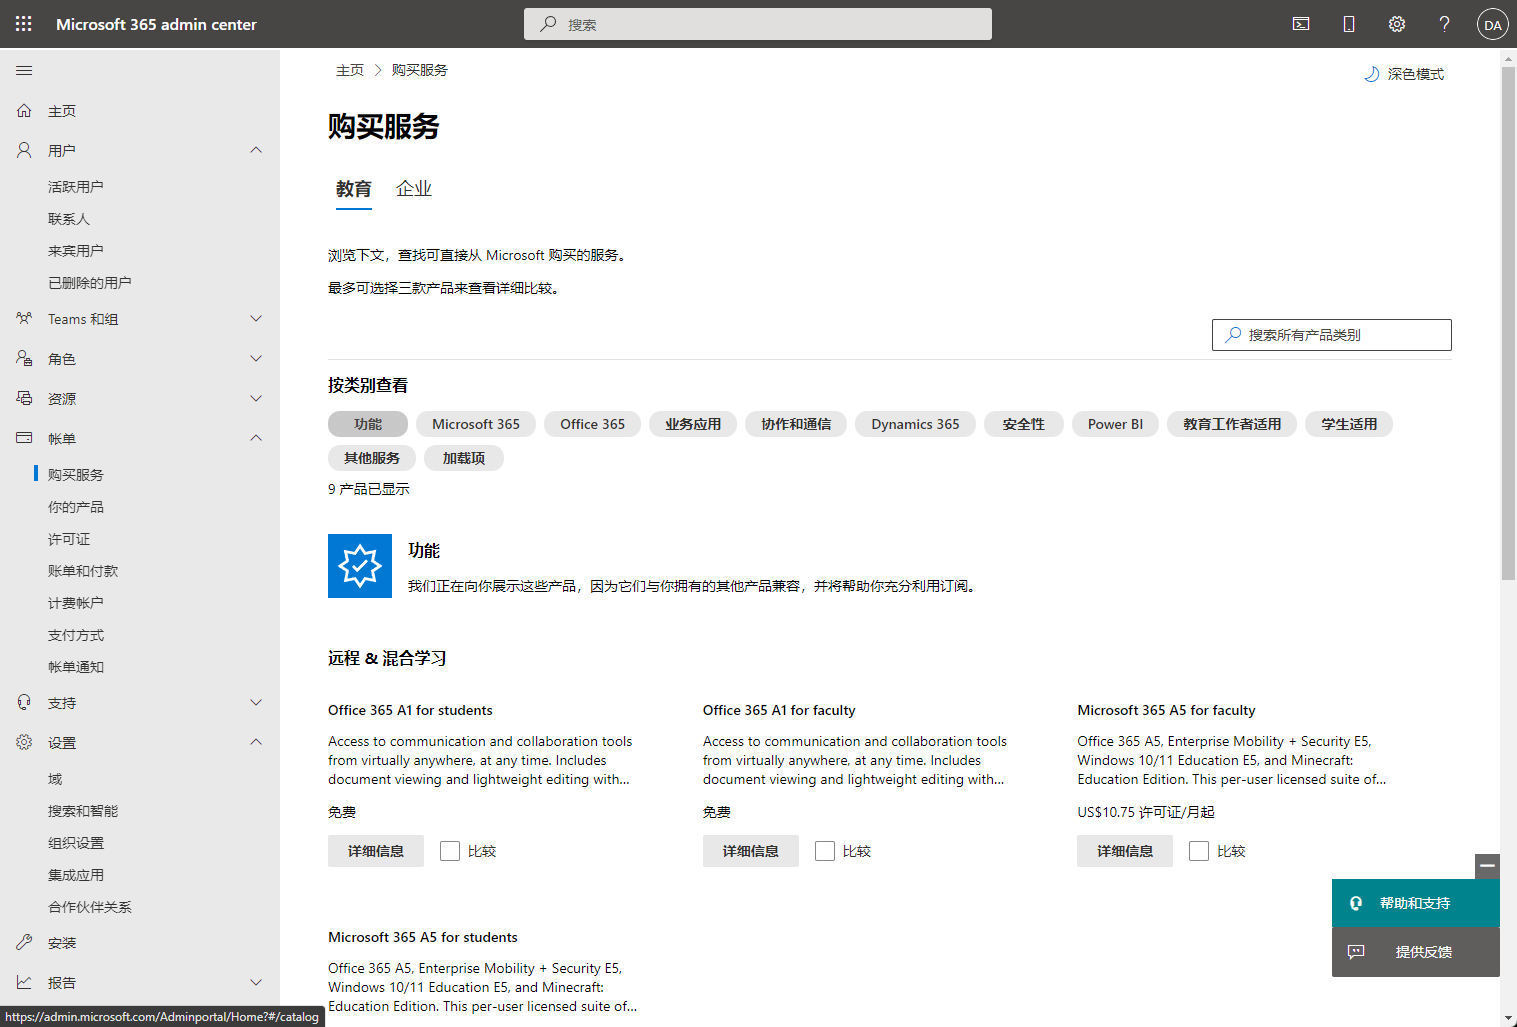Open the settings gear in header
Image resolution: width=1517 pixels, height=1027 pixels.
click(1397, 24)
